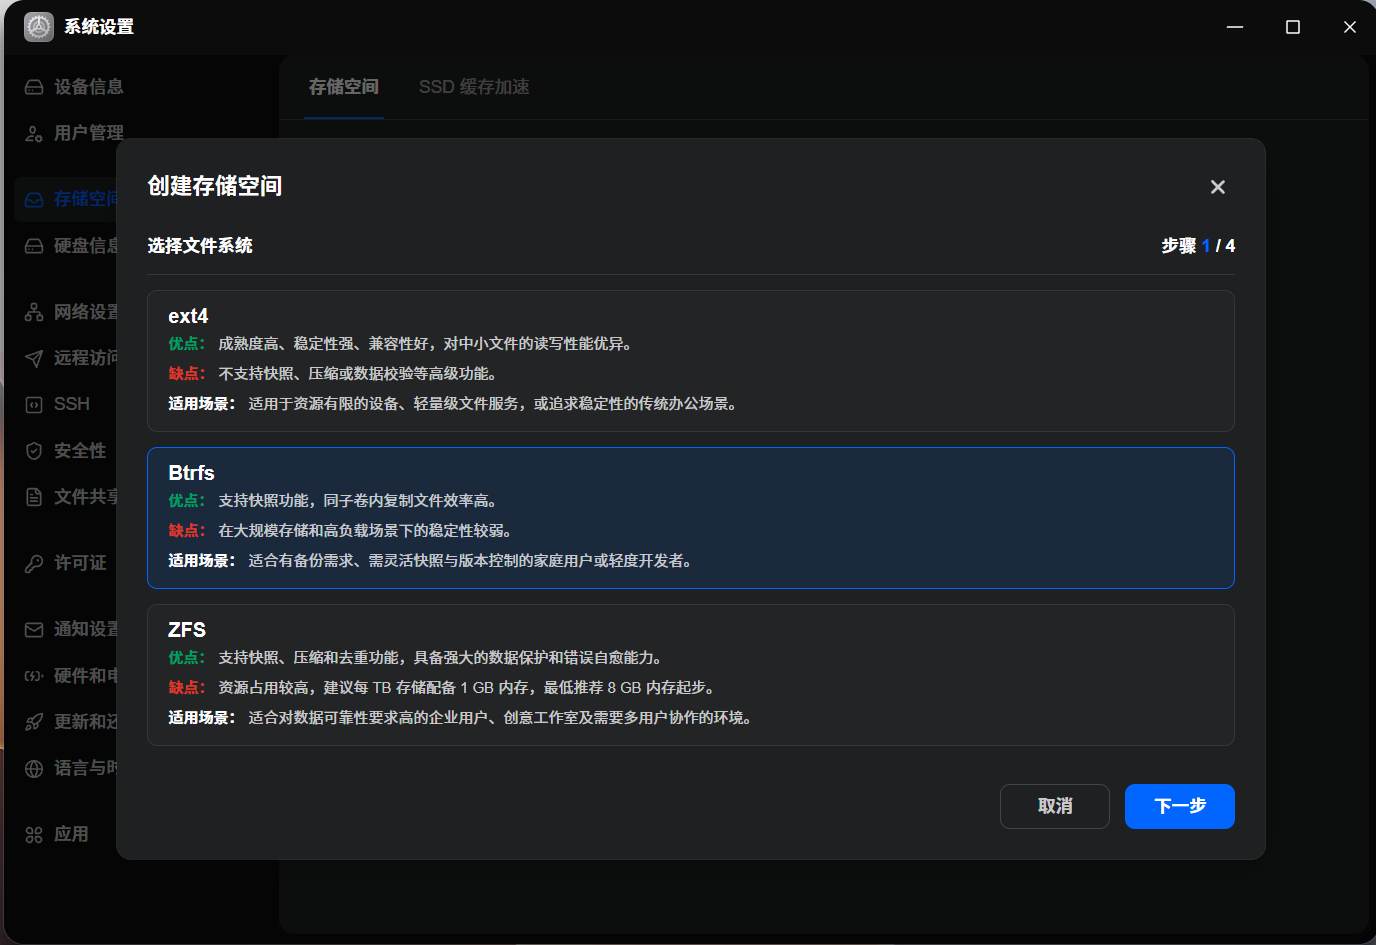Click the ext4 适用场景 description line
The image size is (1376, 945).
pos(453,404)
